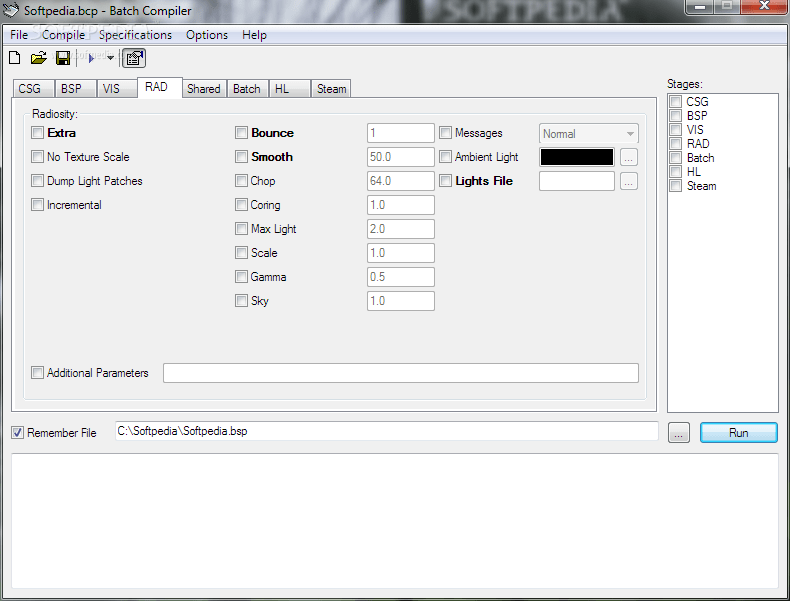Enable the Lights File checkbox
The height and width of the screenshot is (601, 790).
pos(445,181)
